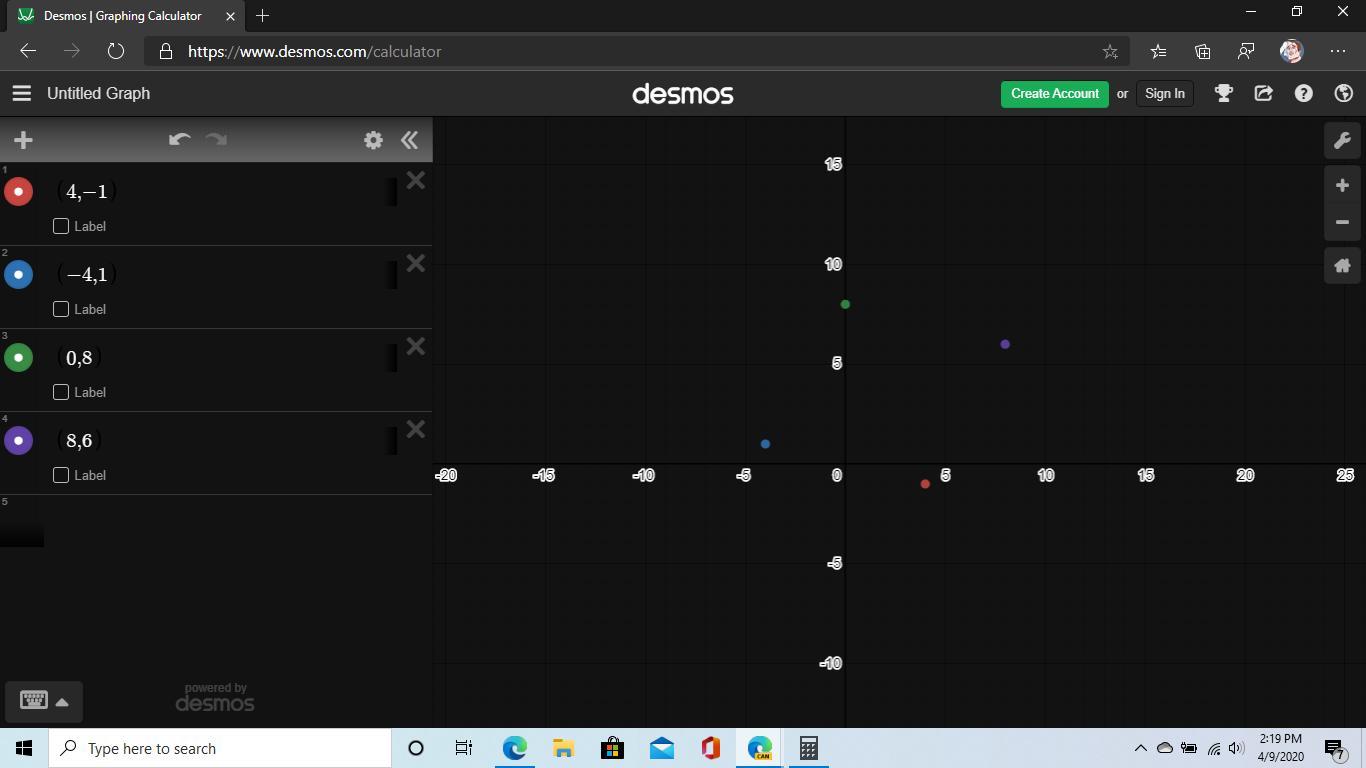Screen dimensions: 1366x768
Task: Open the Help menu
Action: pyautogui.click(x=1303, y=93)
